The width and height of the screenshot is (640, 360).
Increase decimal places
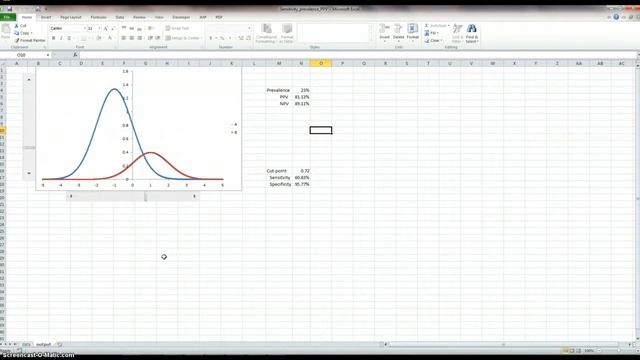click(240, 38)
